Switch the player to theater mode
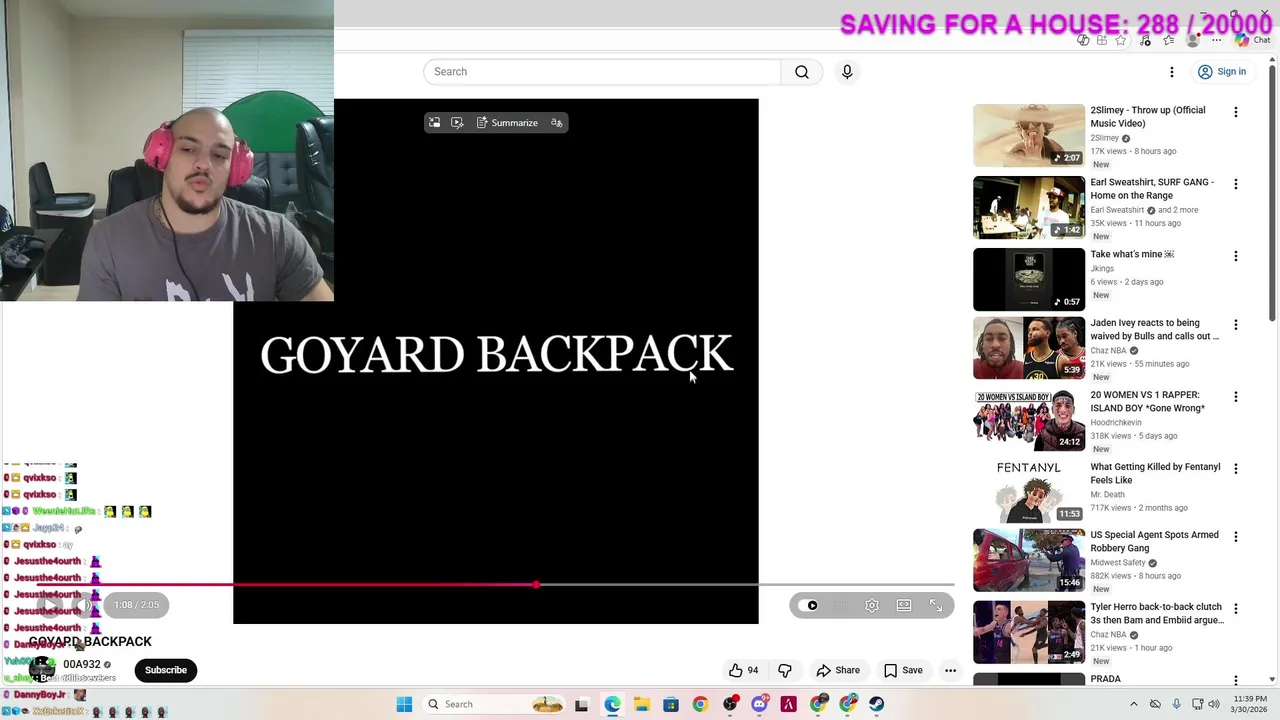Screen dimensions: 1280x720 pos(904,605)
